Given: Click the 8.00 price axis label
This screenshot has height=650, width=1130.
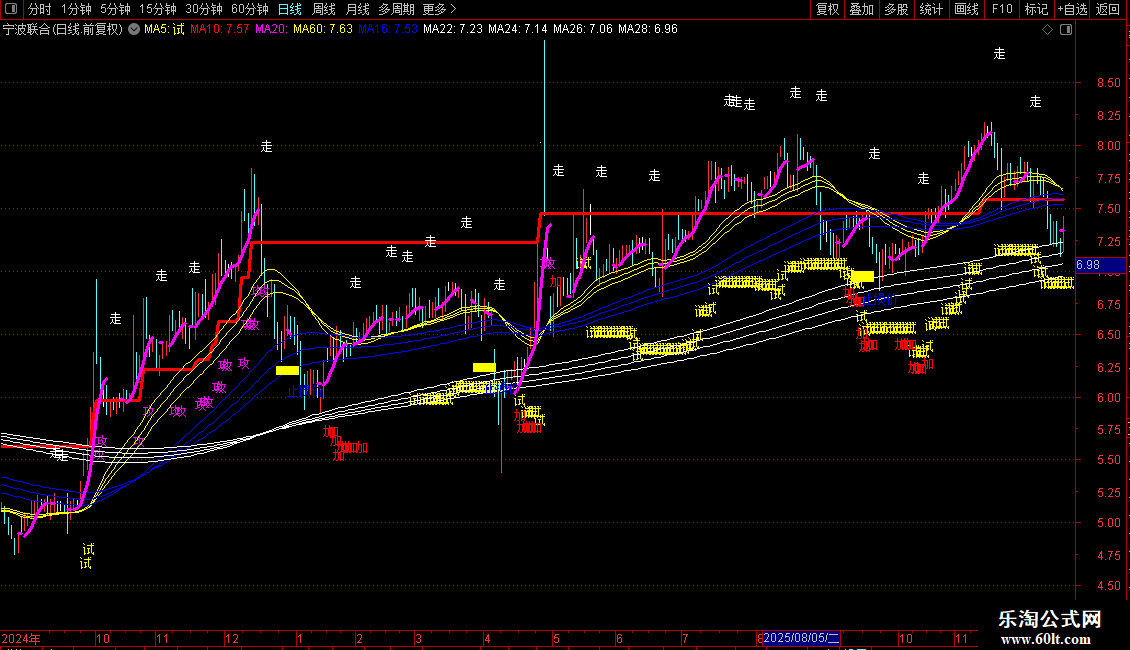Looking at the screenshot, I should tap(1108, 146).
